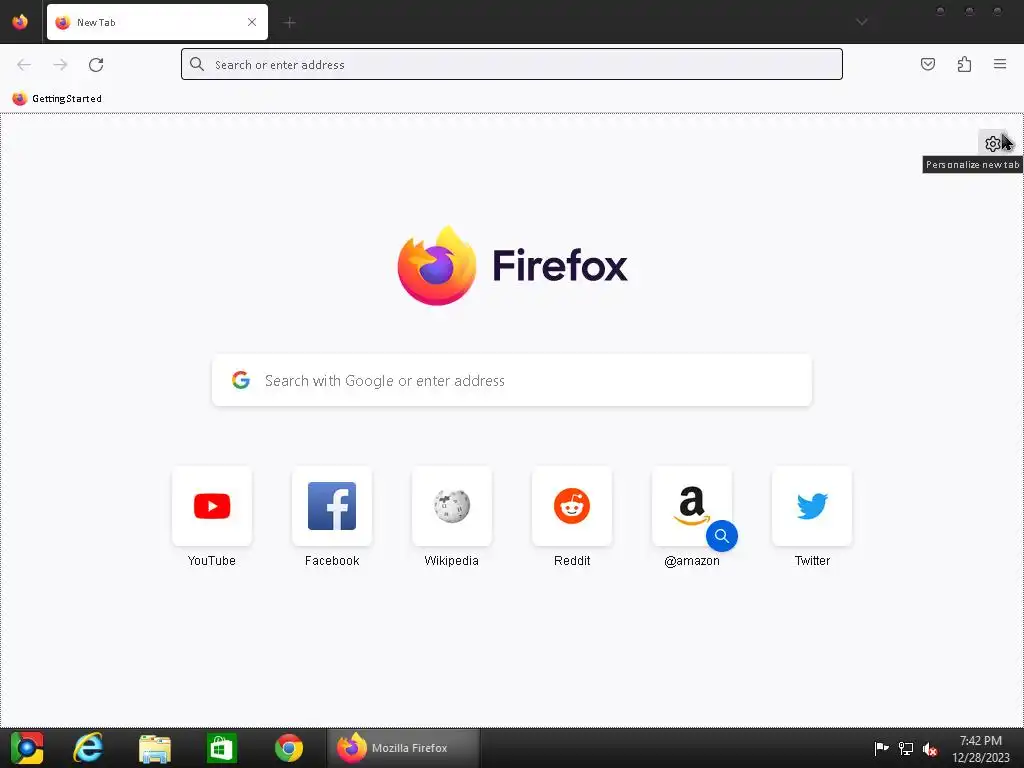Open a new tab with plus button
This screenshot has height=768, width=1024.
pyautogui.click(x=289, y=23)
